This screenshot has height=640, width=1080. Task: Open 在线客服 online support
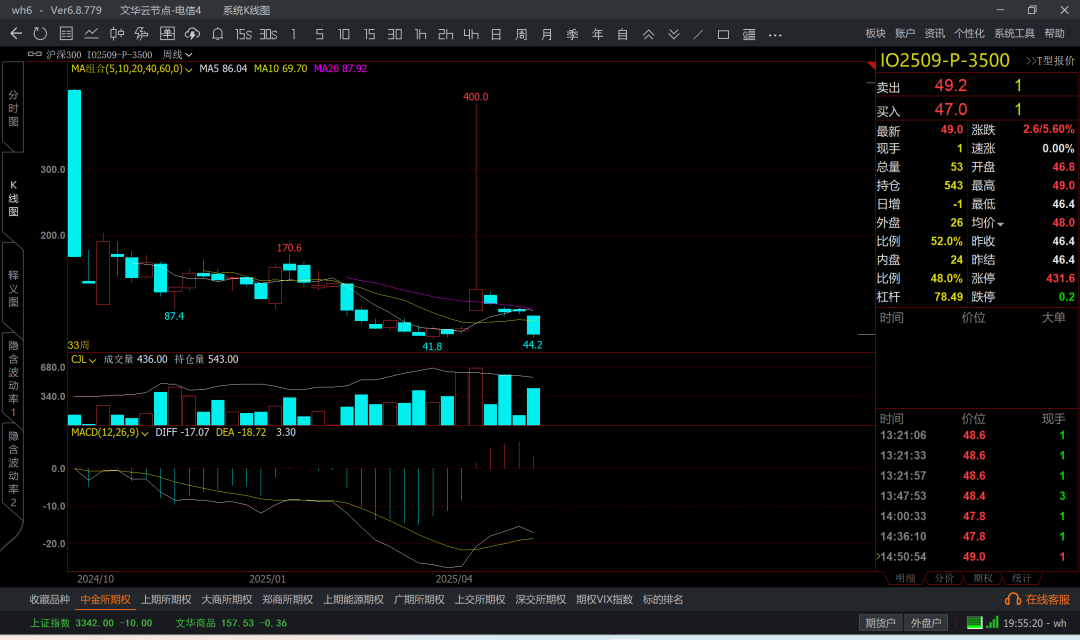click(x=1040, y=600)
